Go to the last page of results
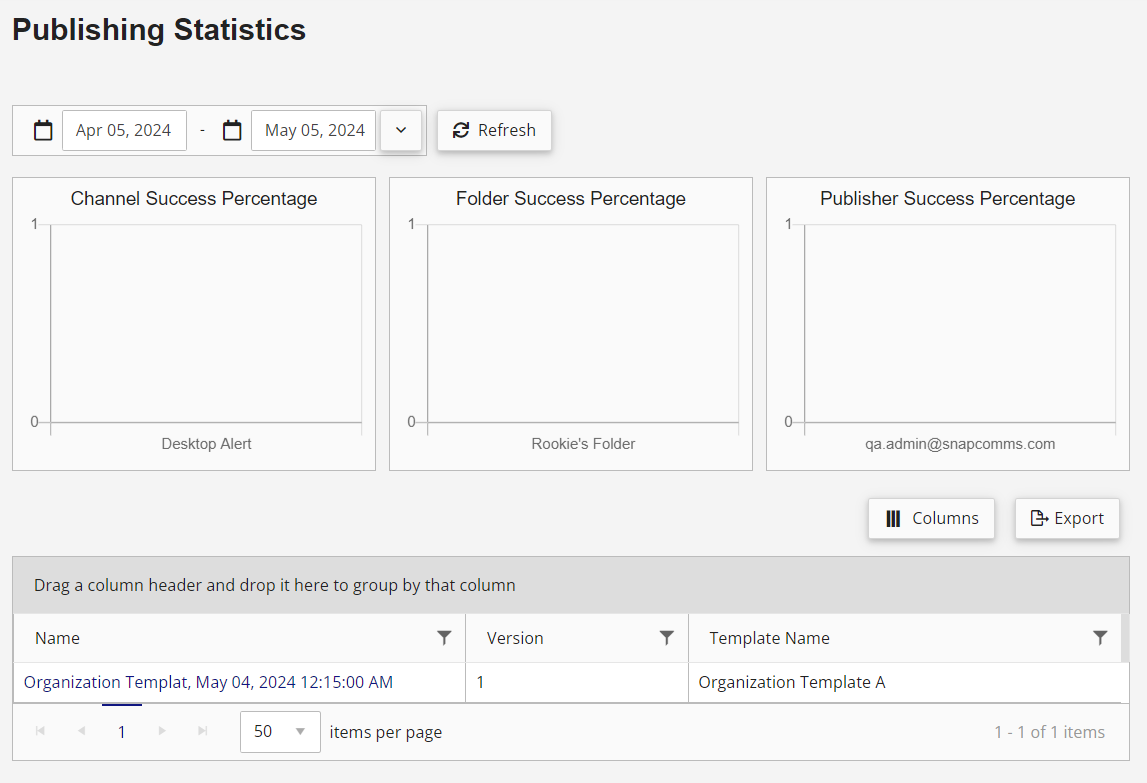The image size is (1147, 783). tap(203, 731)
